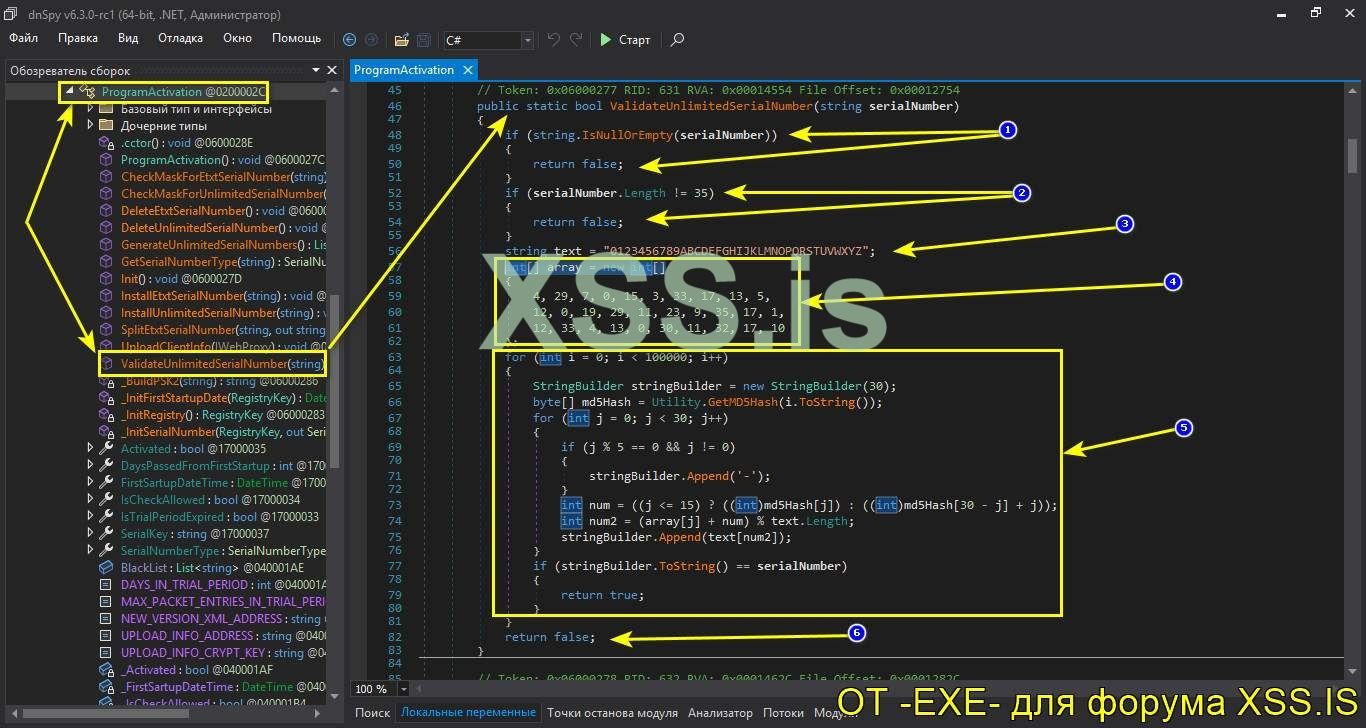Click the BlackList field icon
The height and width of the screenshot is (728, 1366).
(106, 568)
